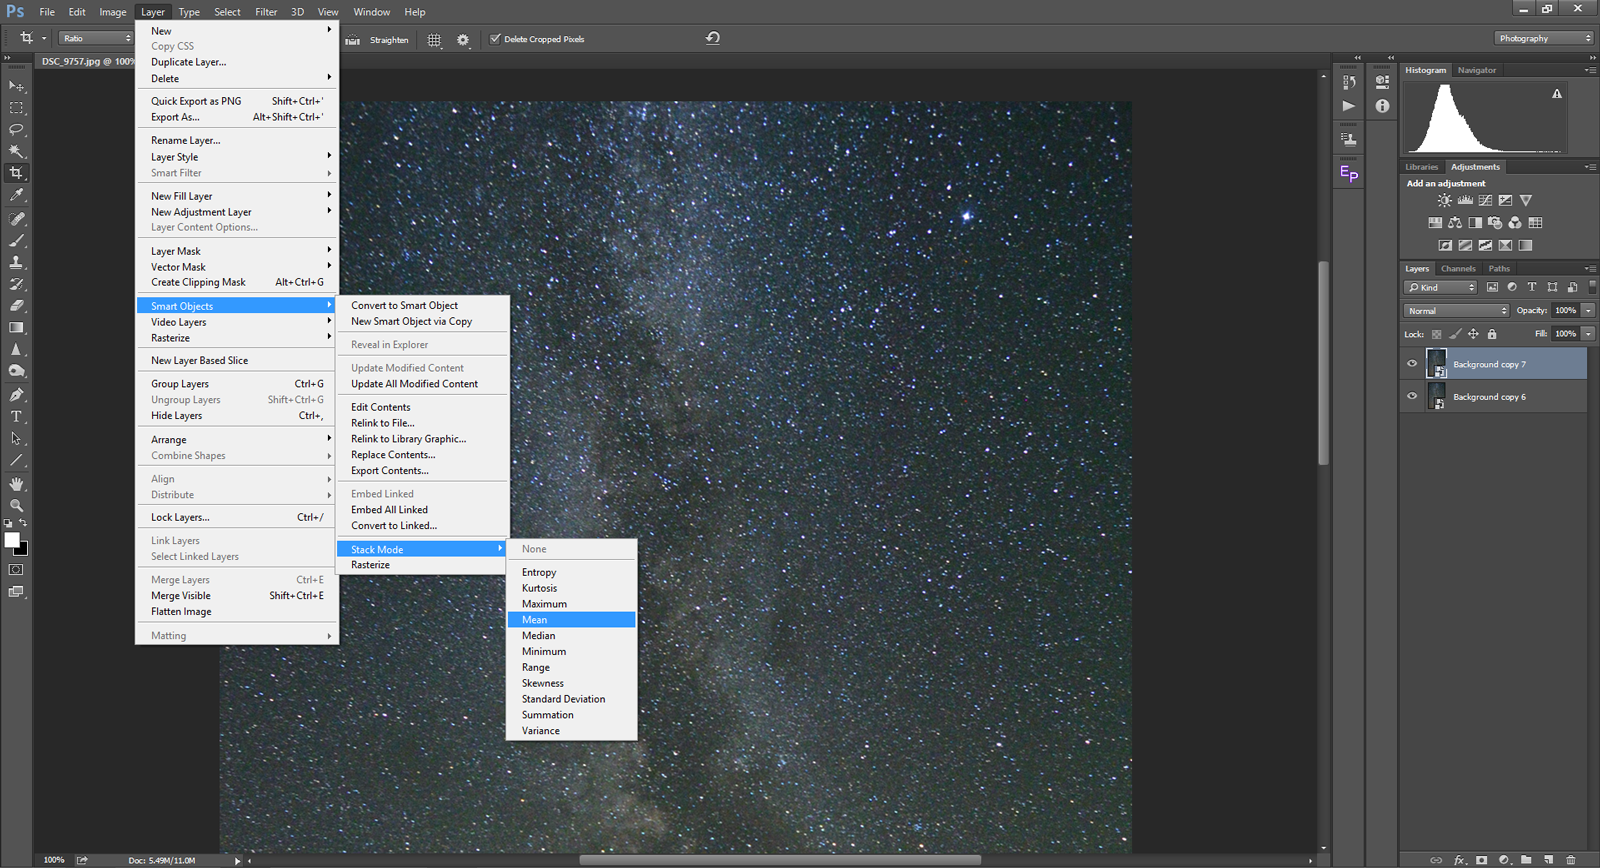Click the foreground color swatch

coord(12,540)
